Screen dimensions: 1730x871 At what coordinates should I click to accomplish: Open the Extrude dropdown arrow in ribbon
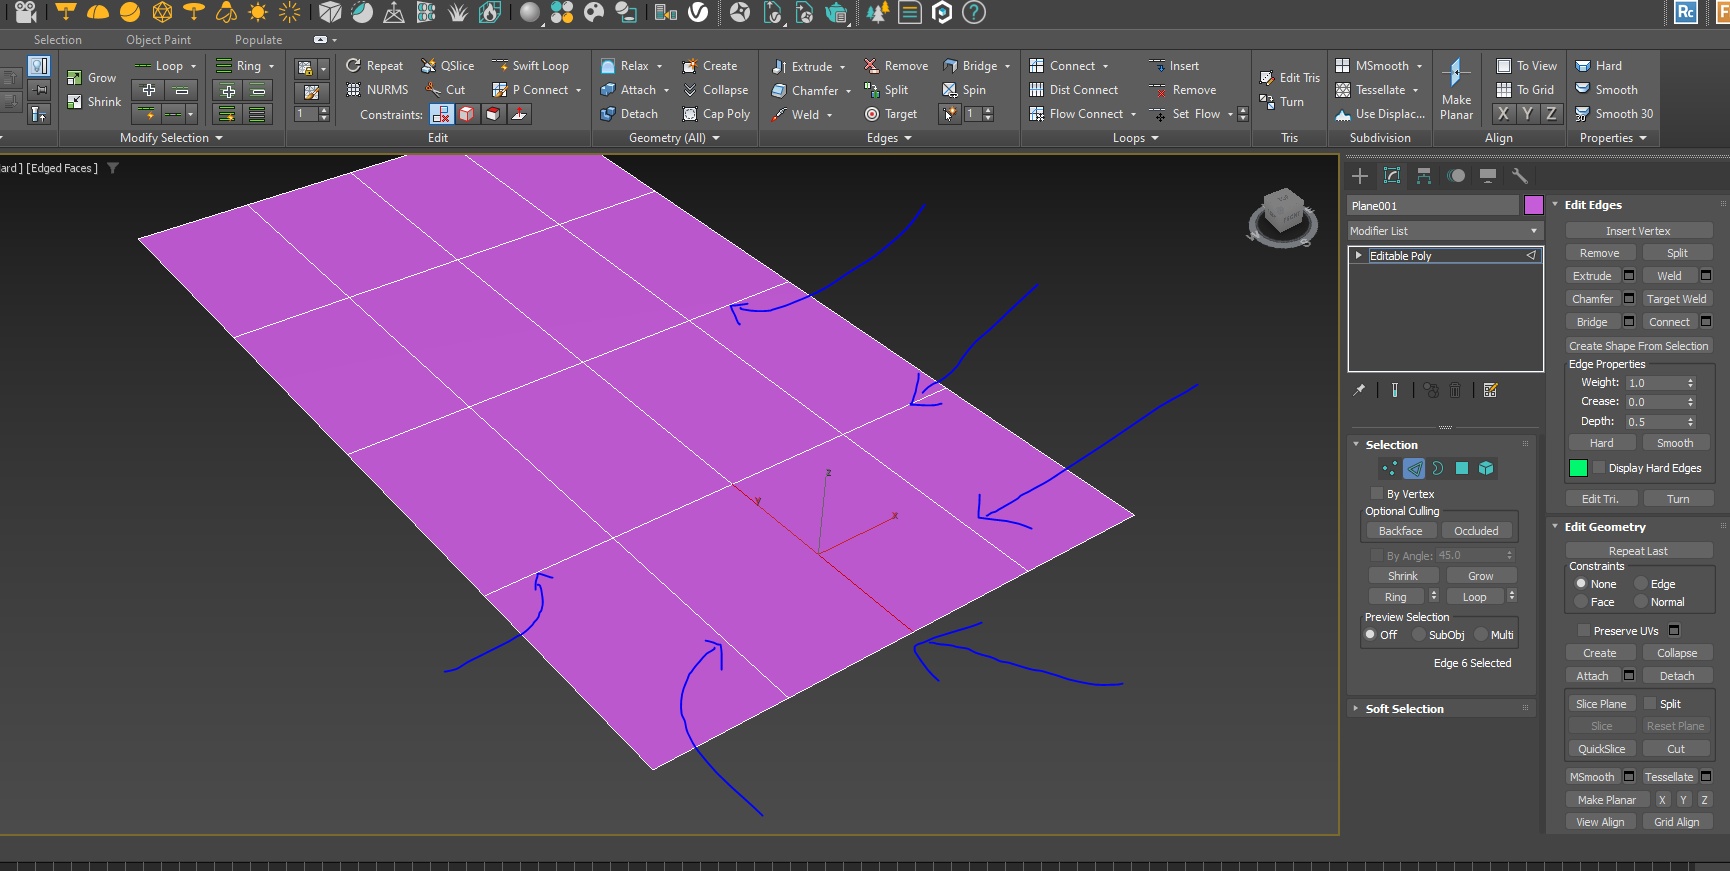(x=842, y=67)
